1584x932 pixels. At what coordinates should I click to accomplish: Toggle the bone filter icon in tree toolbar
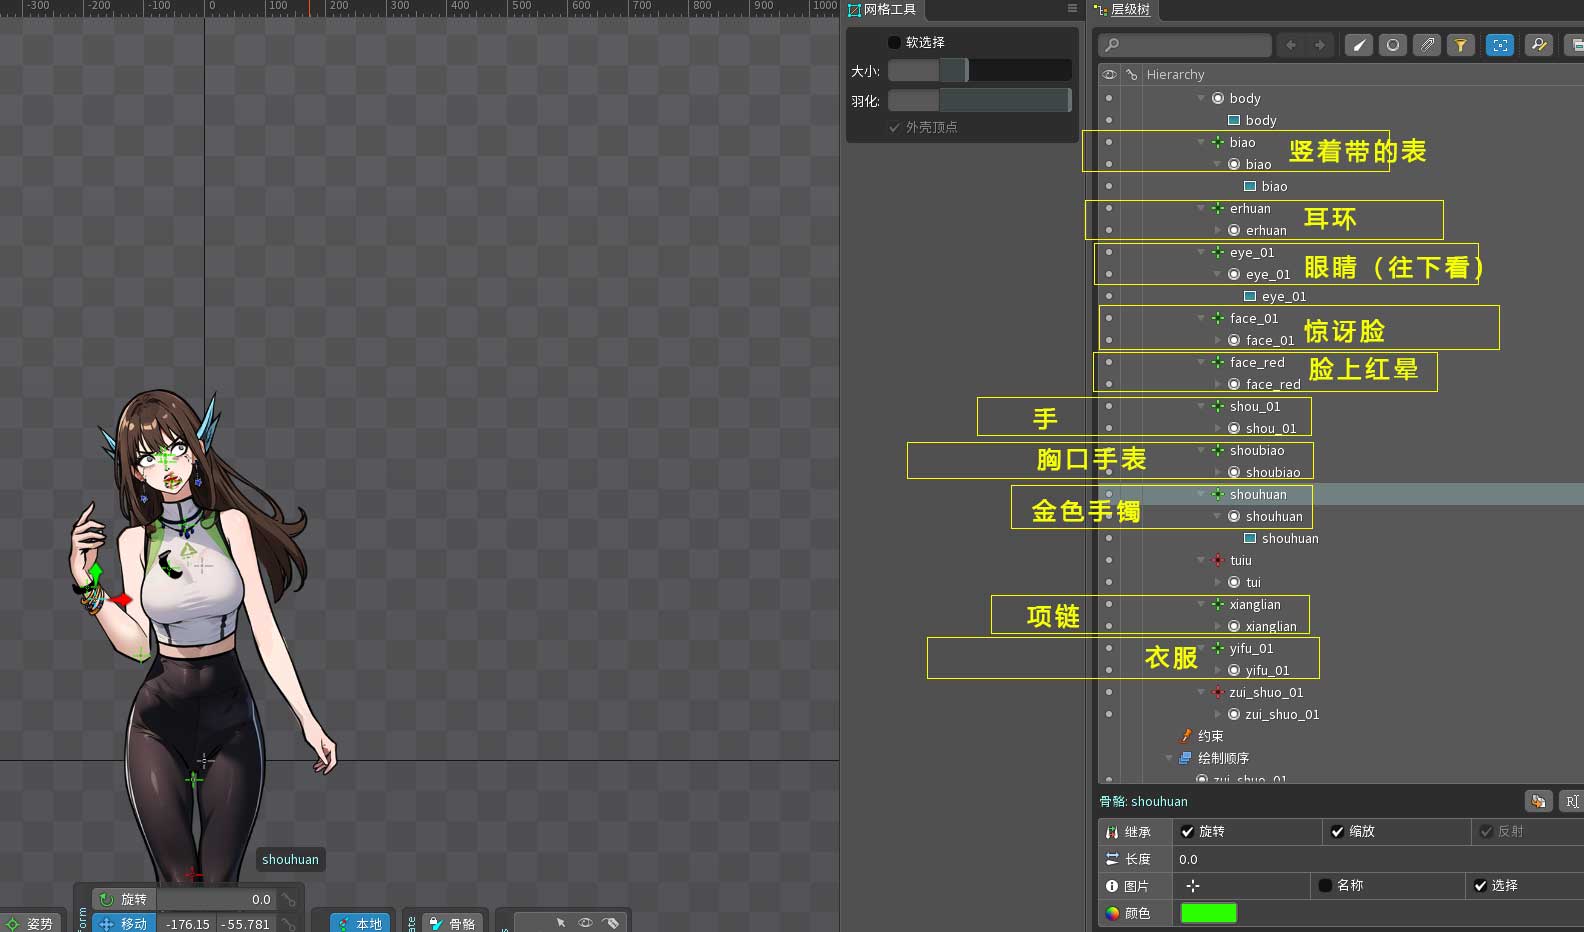click(1358, 45)
